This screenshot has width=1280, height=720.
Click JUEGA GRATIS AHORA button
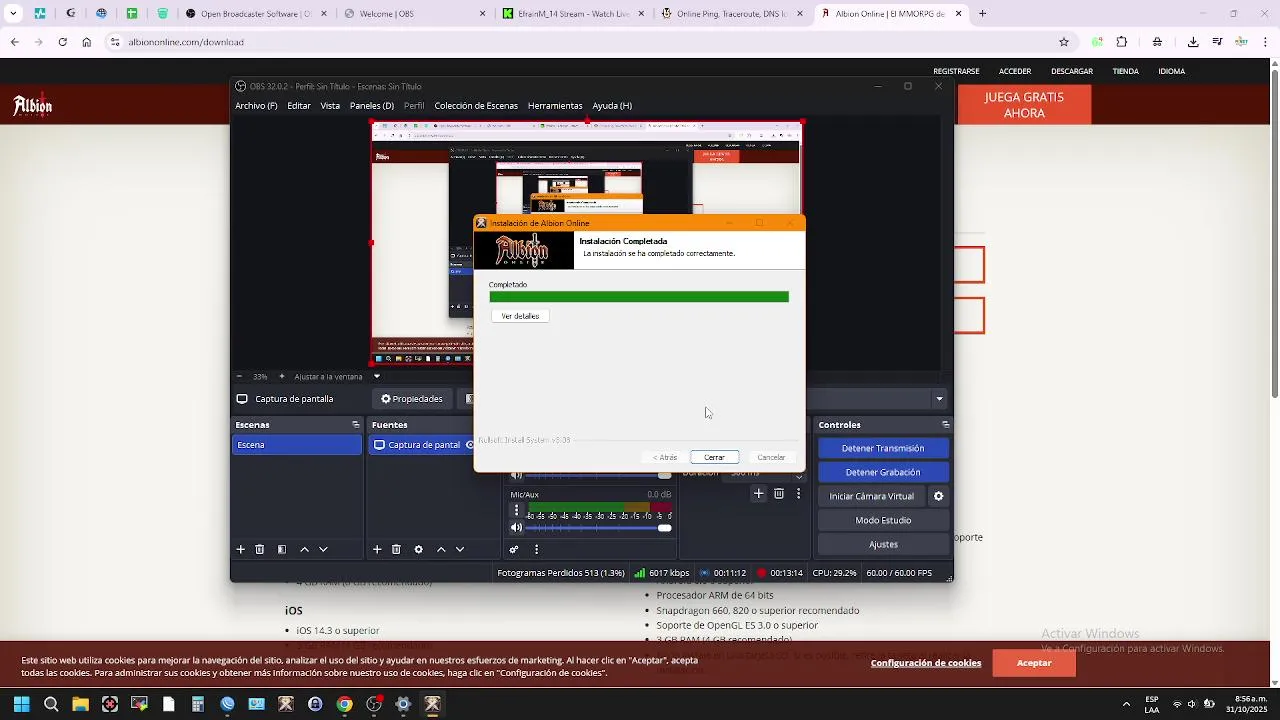click(1024, 105)
